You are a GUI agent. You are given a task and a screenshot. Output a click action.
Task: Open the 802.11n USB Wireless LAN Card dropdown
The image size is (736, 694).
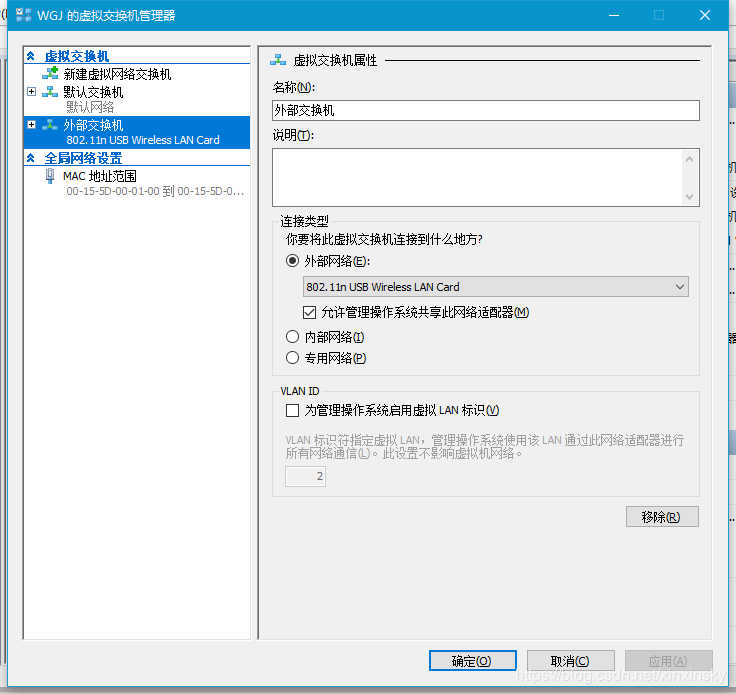[495, 287]
